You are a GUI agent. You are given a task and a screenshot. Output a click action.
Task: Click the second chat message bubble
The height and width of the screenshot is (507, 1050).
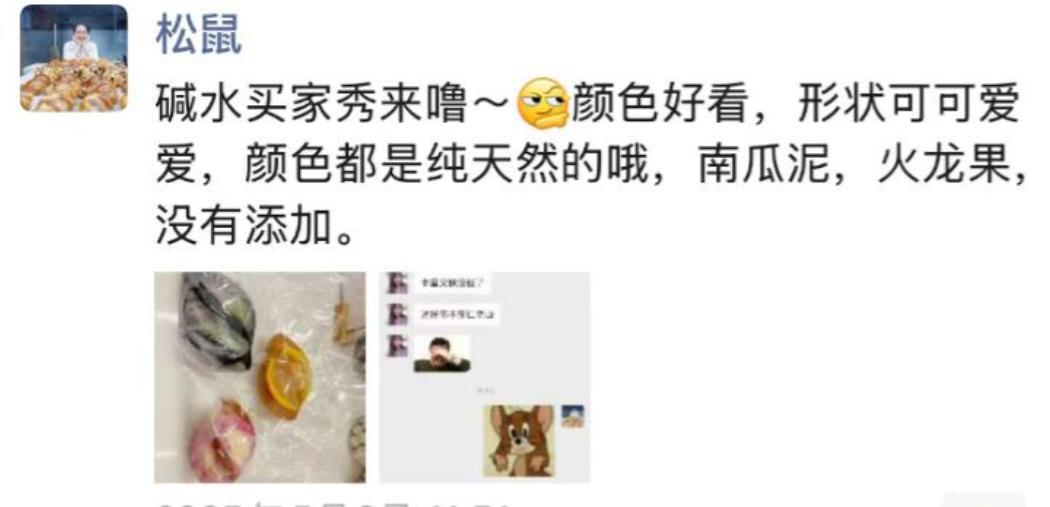tap(459, 314)
